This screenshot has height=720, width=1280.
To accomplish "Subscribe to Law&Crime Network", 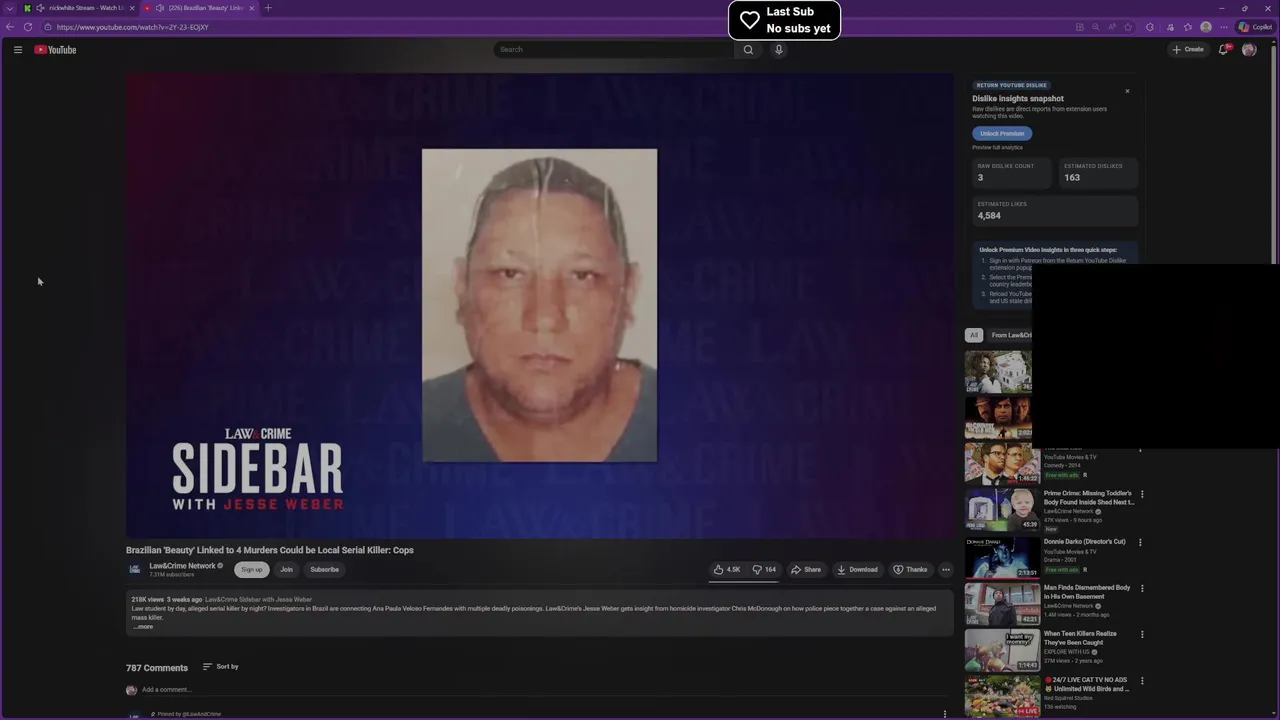I will pyautogui.click(x=324, y=569).
